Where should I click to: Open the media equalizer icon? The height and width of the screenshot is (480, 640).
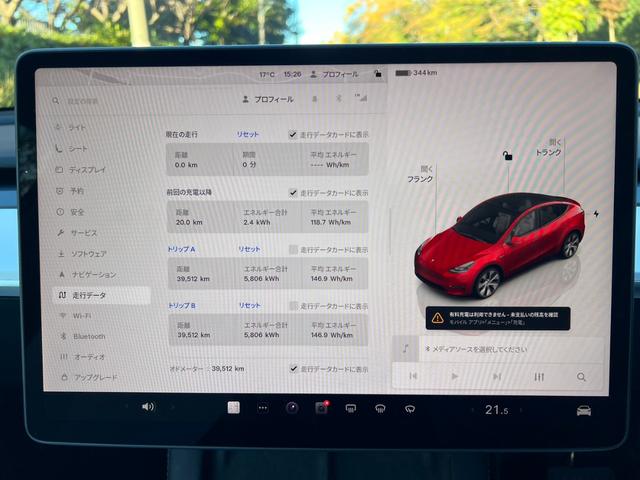(x=539, y=377)
